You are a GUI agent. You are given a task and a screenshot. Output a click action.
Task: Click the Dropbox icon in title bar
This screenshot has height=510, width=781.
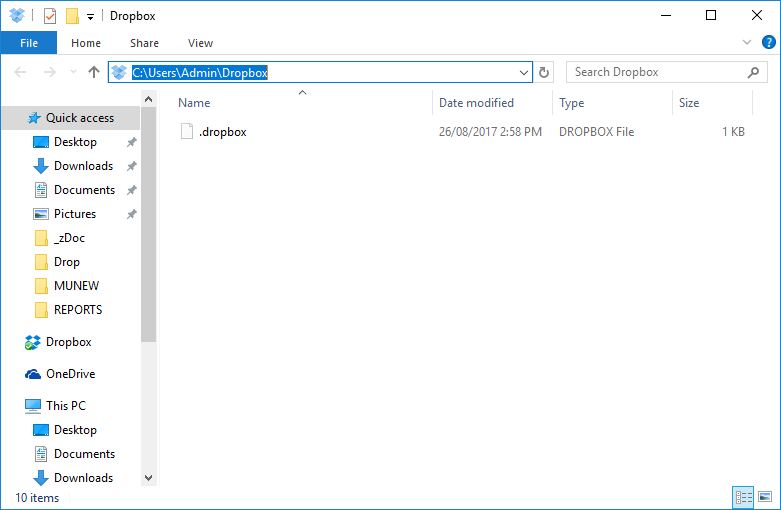coord(17,15)
